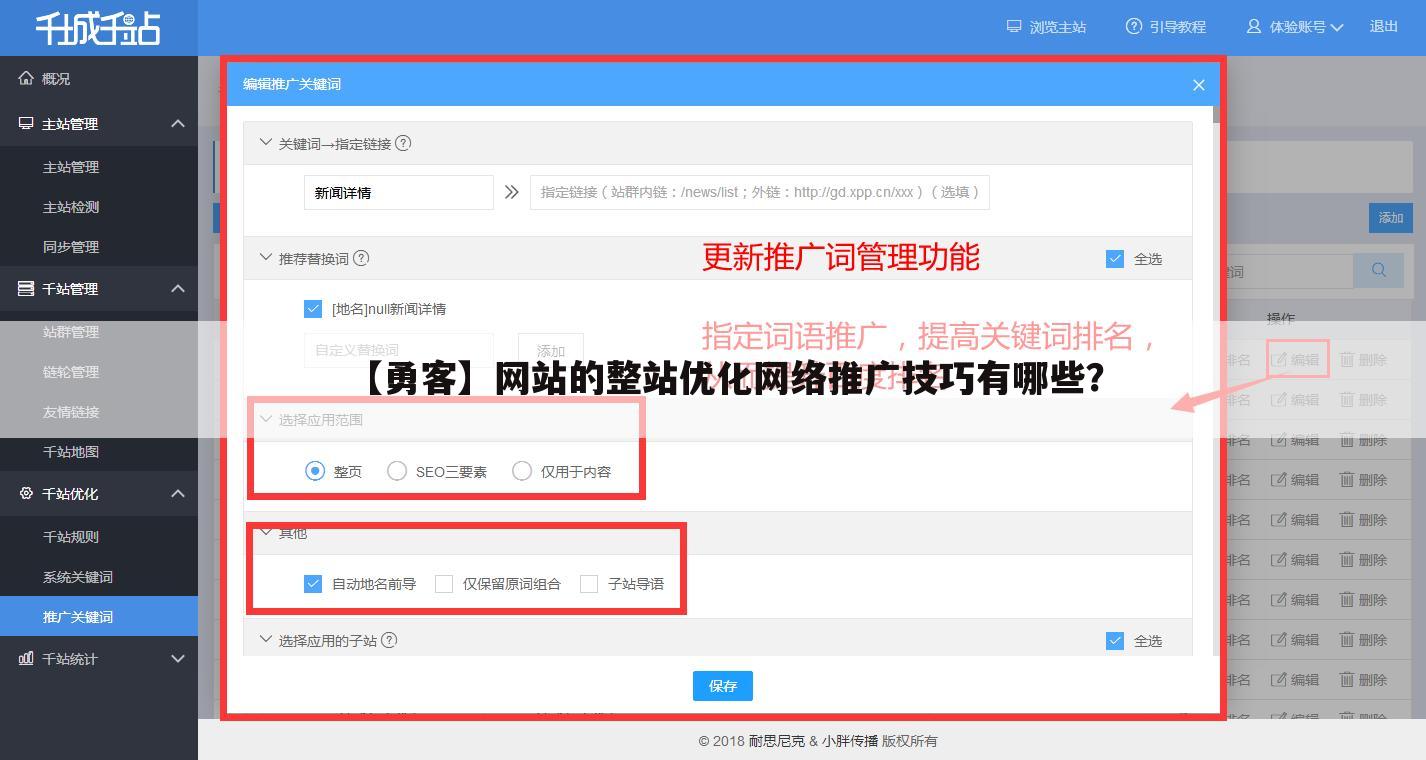Toggle 自动地名前导 checkbox
Image resolution: width=1426 pixels, height=760 pixels.
(x=313, y=583)
